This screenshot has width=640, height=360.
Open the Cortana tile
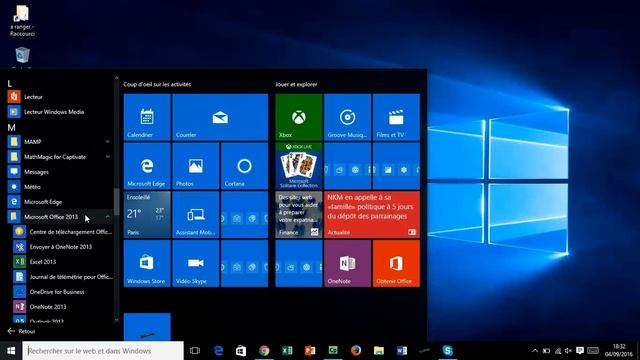244,166
